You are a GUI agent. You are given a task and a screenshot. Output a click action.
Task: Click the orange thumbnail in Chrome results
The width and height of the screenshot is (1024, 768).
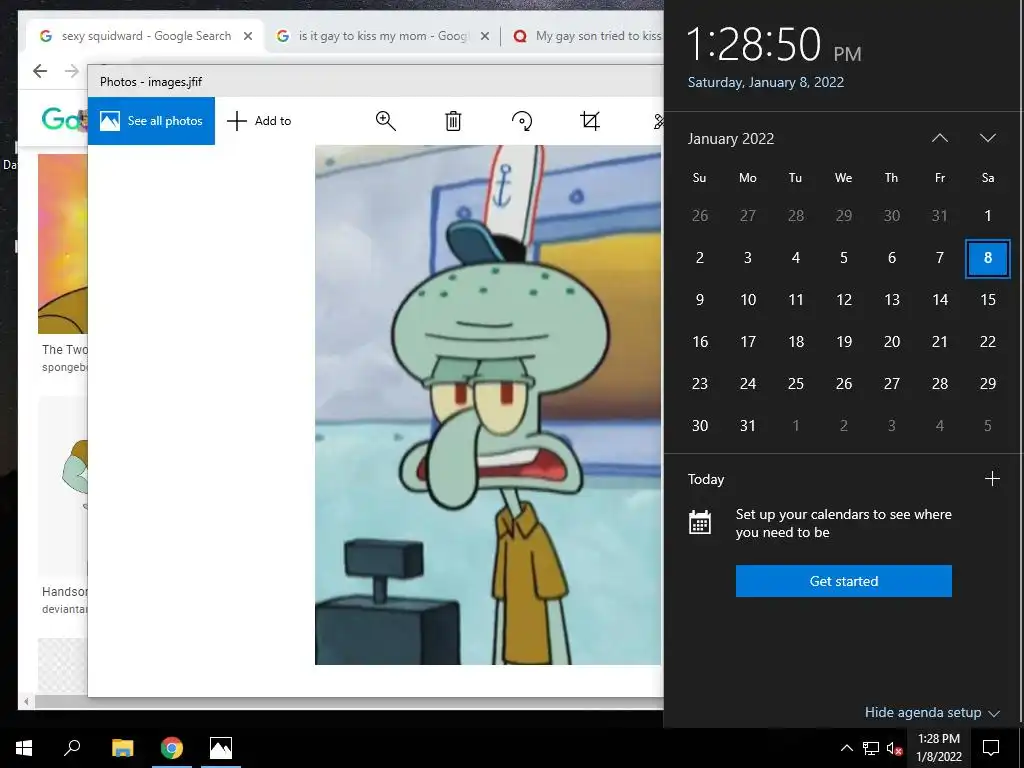(63, 244)
